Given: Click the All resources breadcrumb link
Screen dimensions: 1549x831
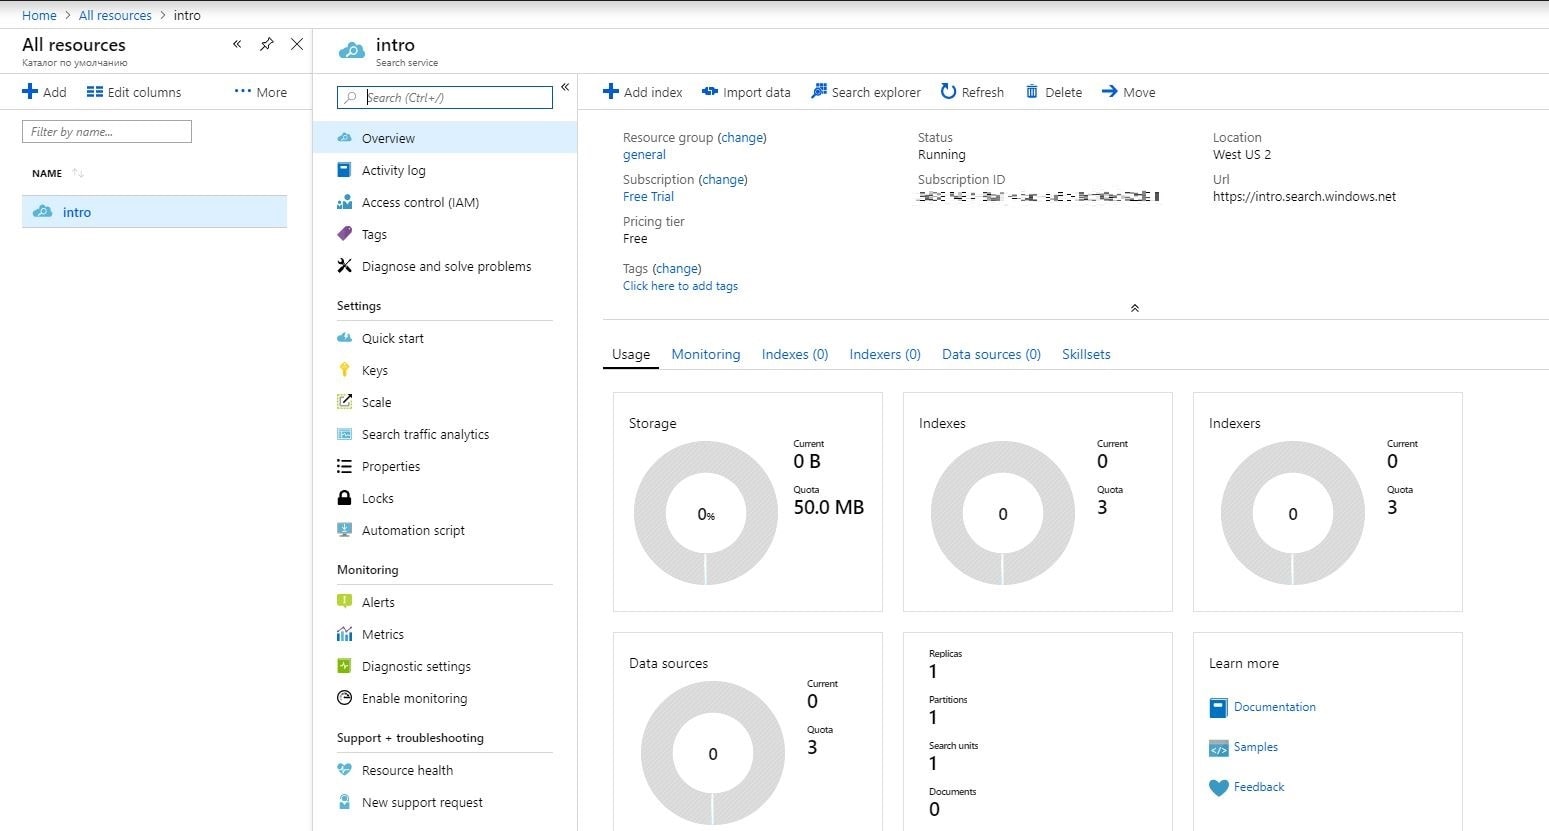Looking at the screenshot, I should [x=115, y=15].
